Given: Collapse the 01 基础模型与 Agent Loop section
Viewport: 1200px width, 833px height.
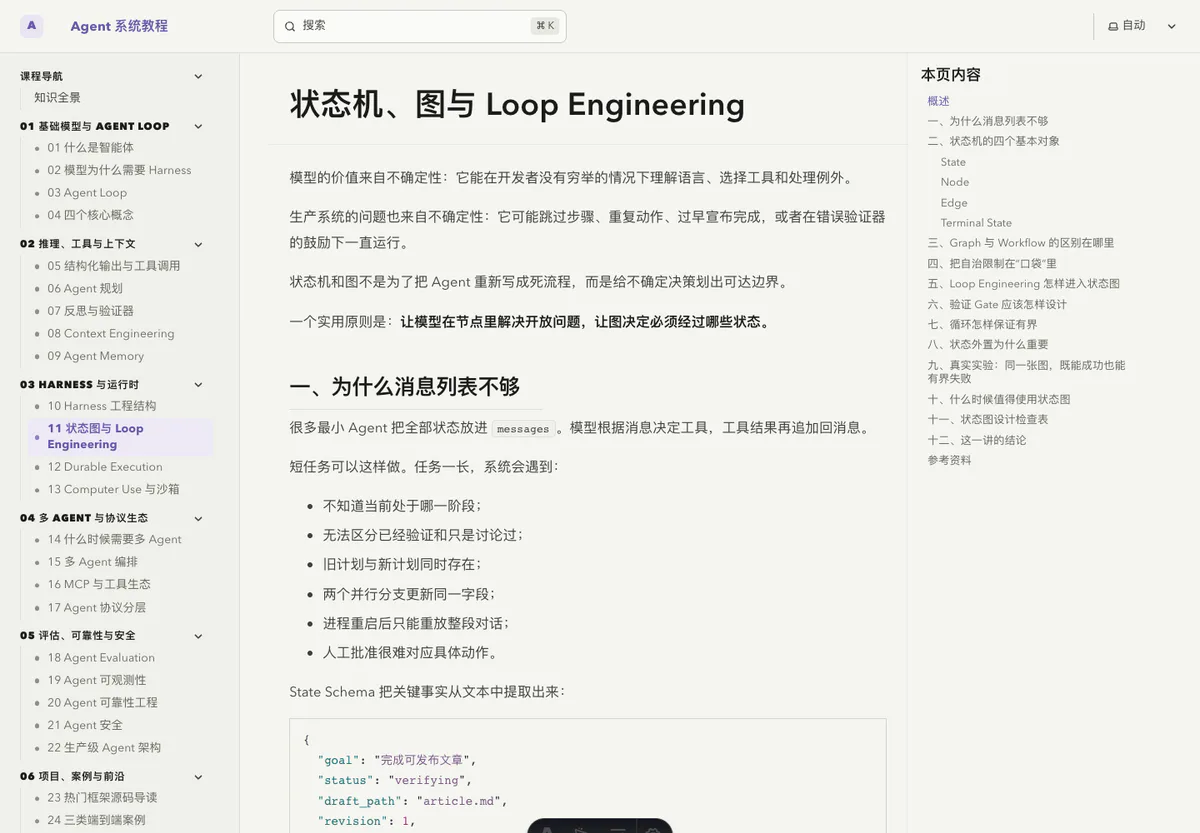Looking at the screenshot, I should tap(198, 126).
